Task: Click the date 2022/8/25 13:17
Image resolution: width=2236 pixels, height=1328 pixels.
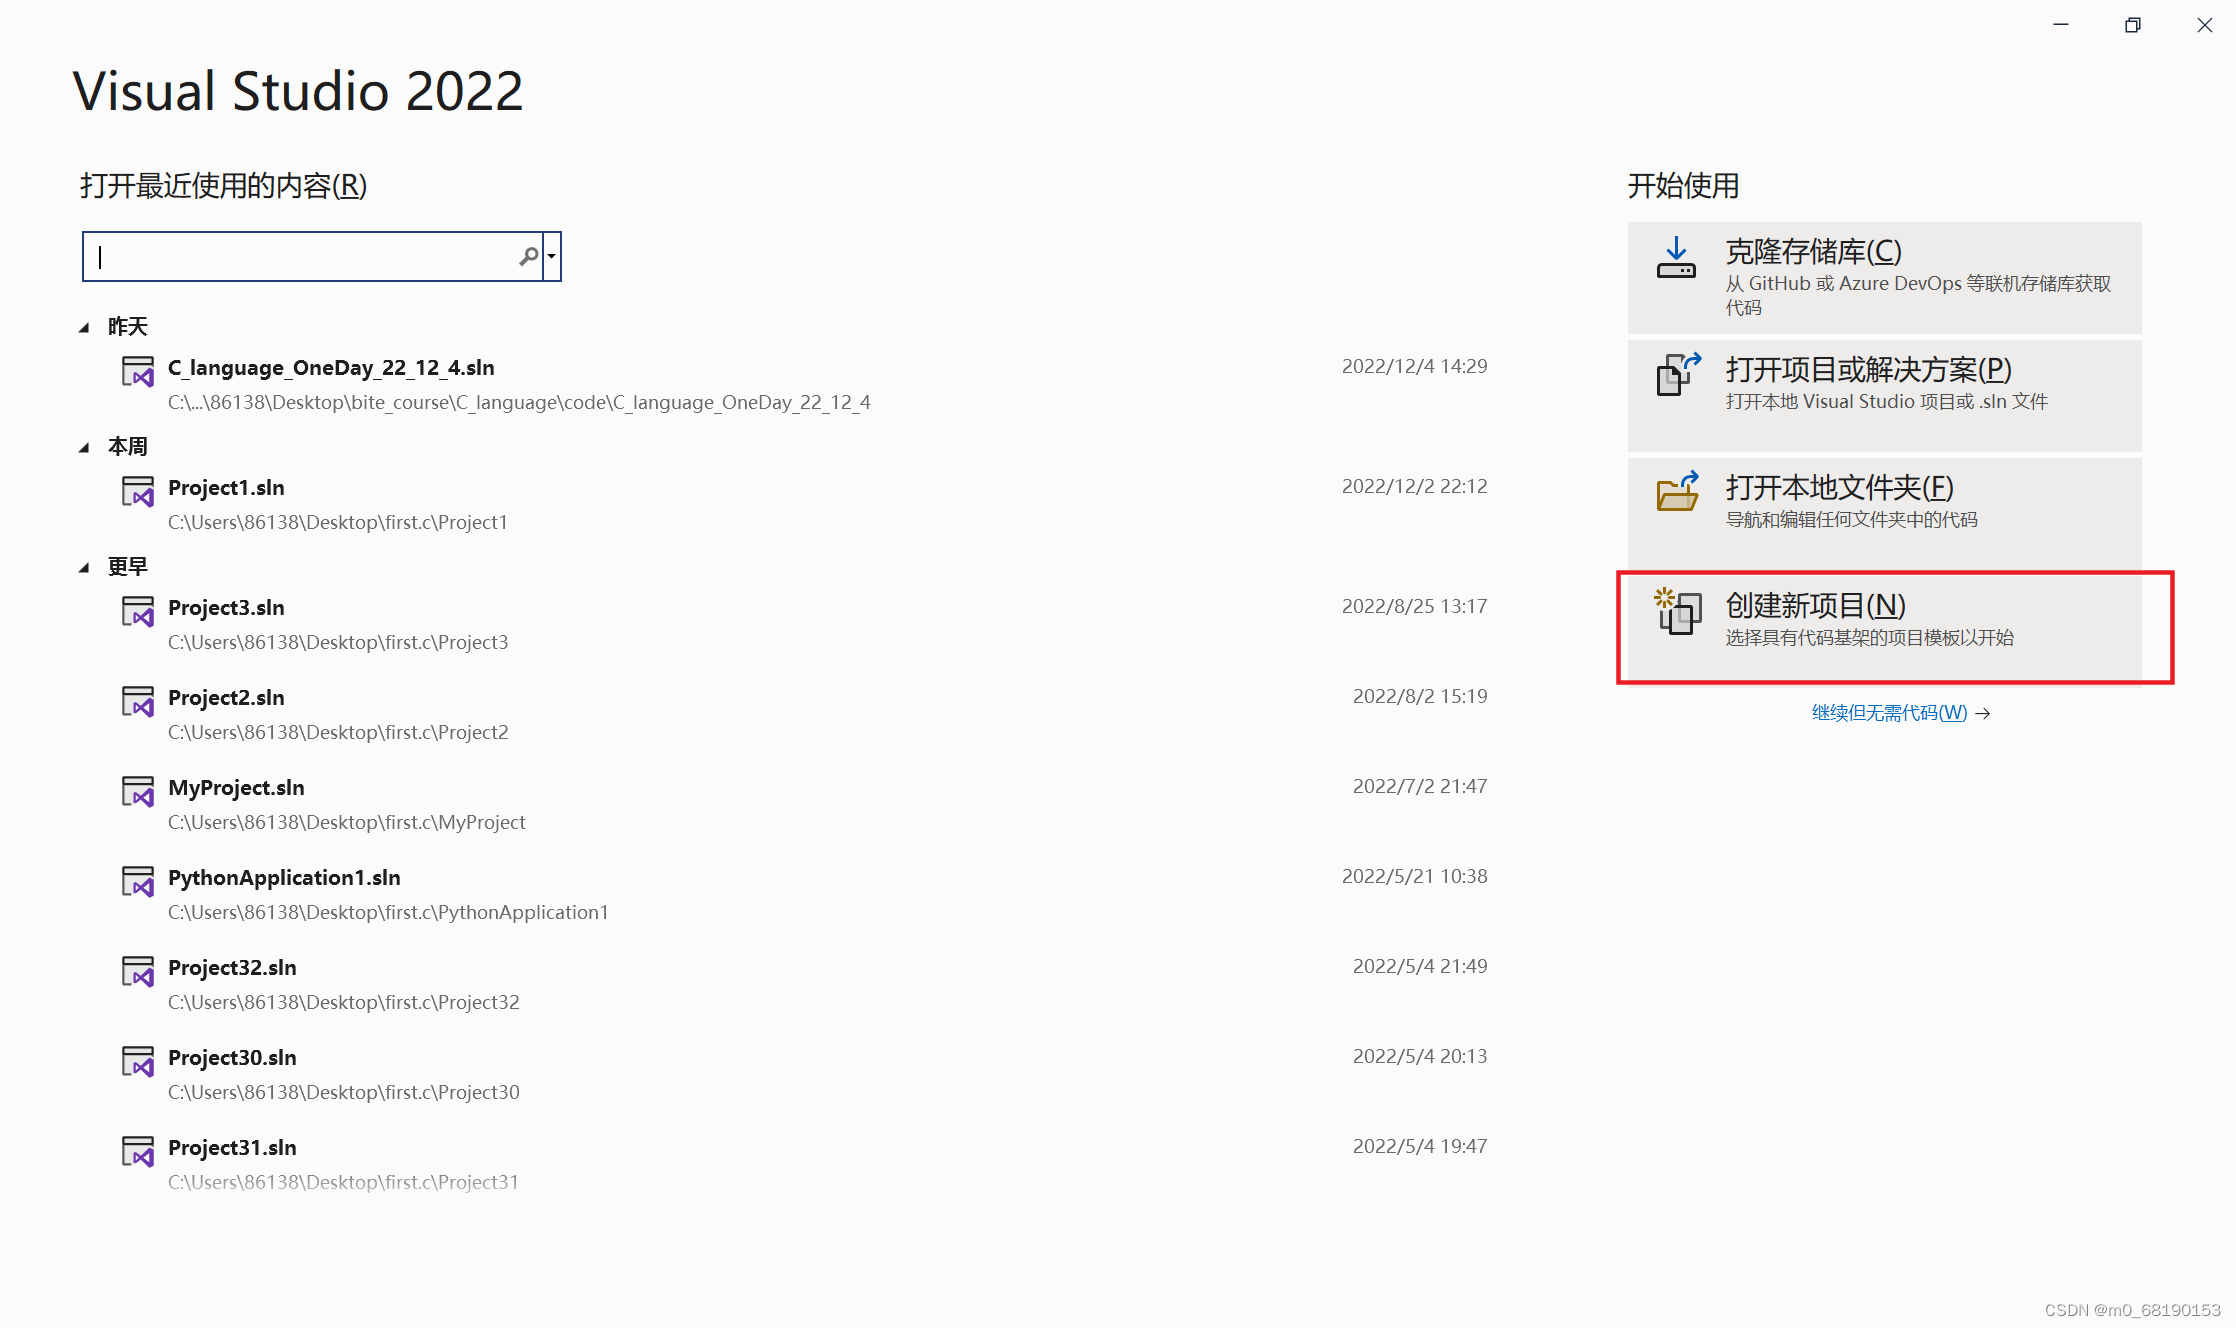Action: click(x=1414, y=606)
